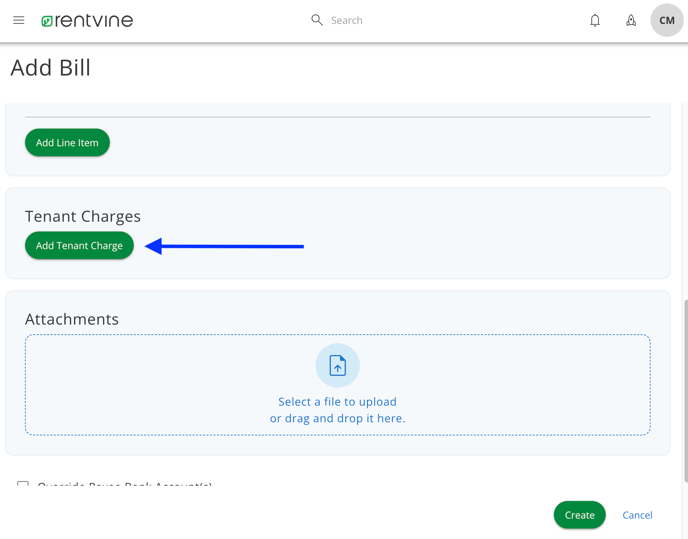
Task: Open the hamburger navigation menu
Action: point(18,20)
